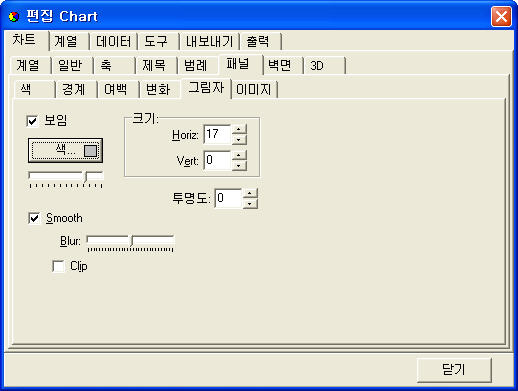Open the 이미지 sub-tab
518x391 pixels.
tap(254, 89)
